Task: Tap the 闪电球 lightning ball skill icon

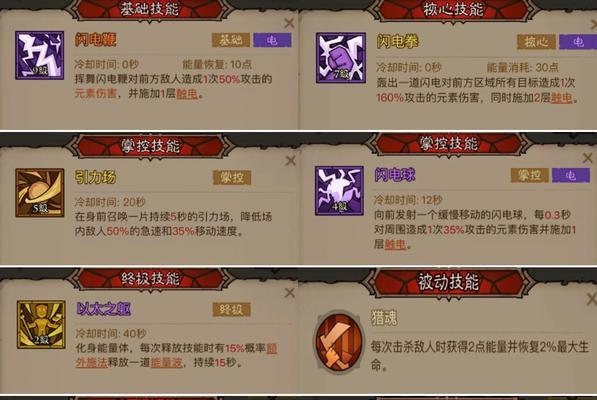Action: tap(339, 191)
